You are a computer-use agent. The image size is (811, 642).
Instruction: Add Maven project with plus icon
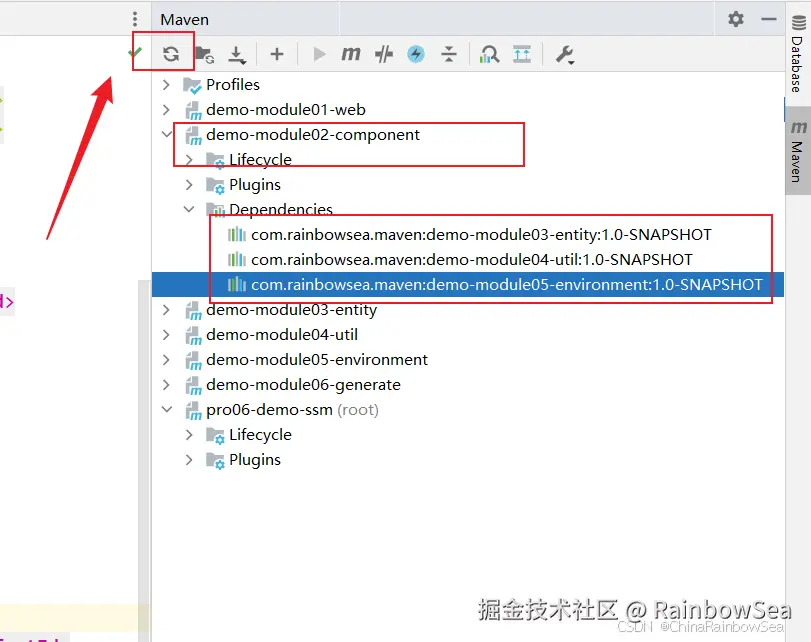[277, 54]
